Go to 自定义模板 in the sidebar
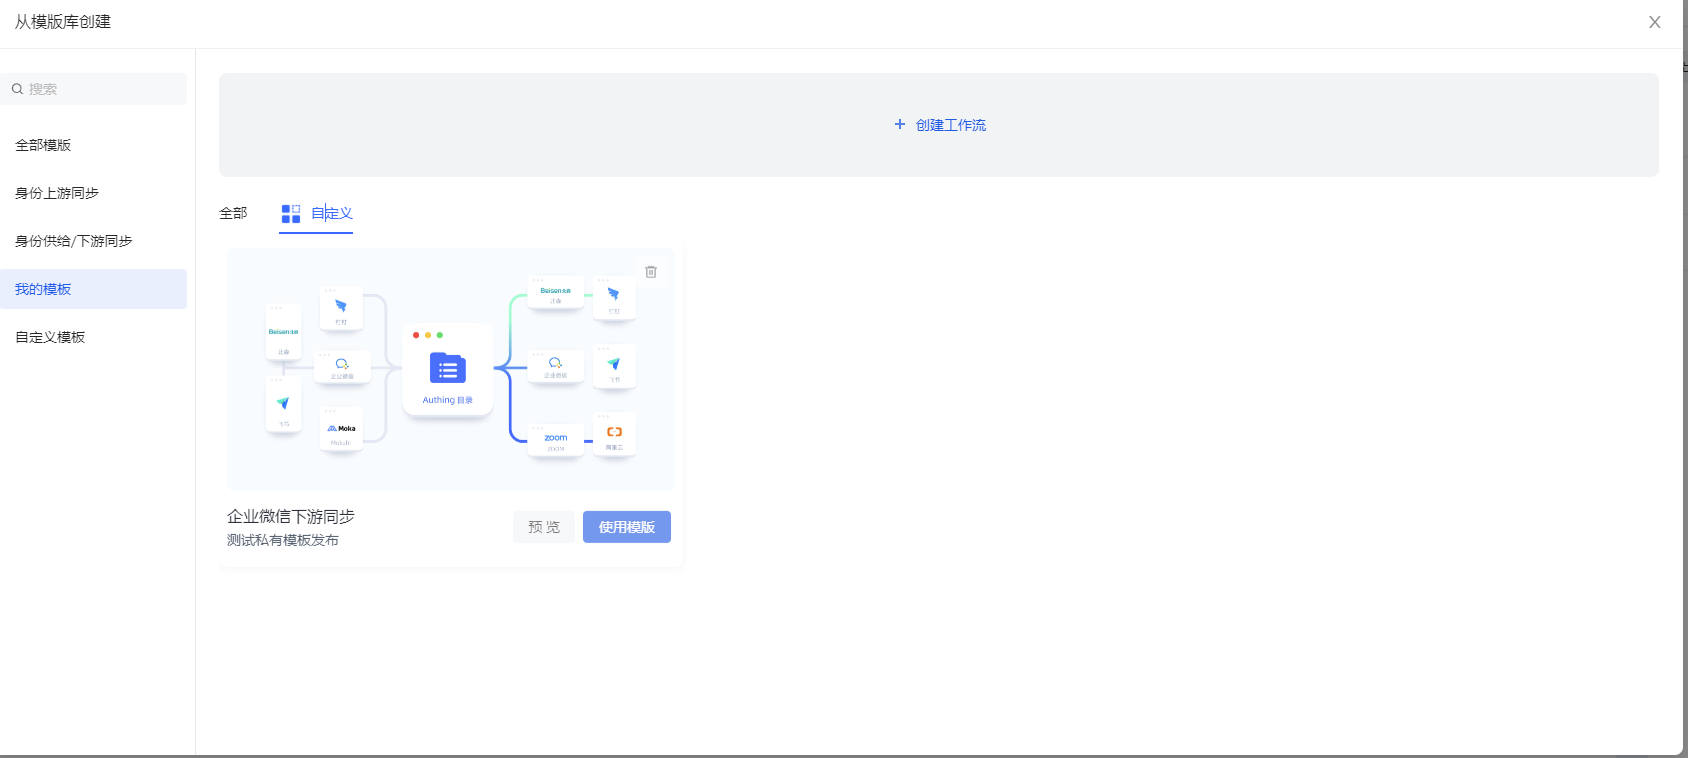This screenshot has width=1688, height=758. [x=50, y=337]
